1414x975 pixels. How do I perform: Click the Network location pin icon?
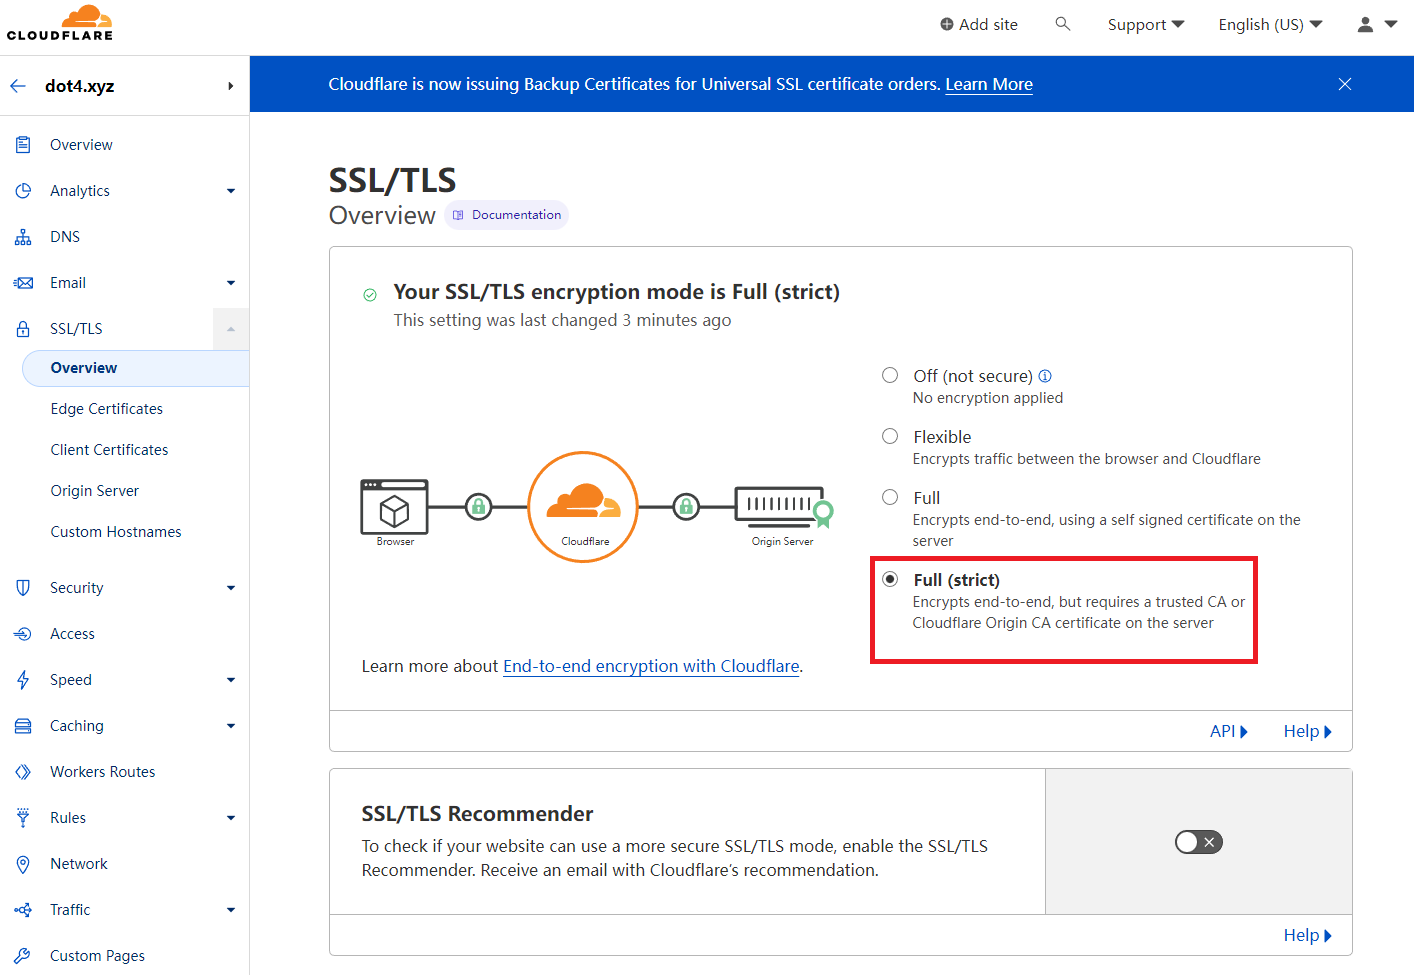click(23, 864)
